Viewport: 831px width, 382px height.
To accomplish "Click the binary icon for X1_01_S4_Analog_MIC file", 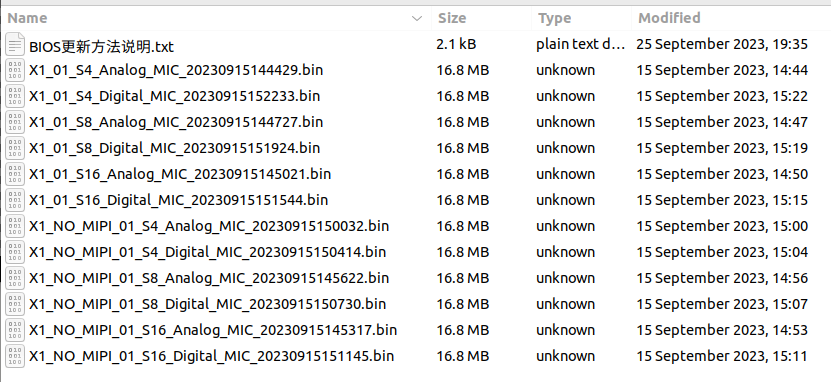I will tap(15, 70).
